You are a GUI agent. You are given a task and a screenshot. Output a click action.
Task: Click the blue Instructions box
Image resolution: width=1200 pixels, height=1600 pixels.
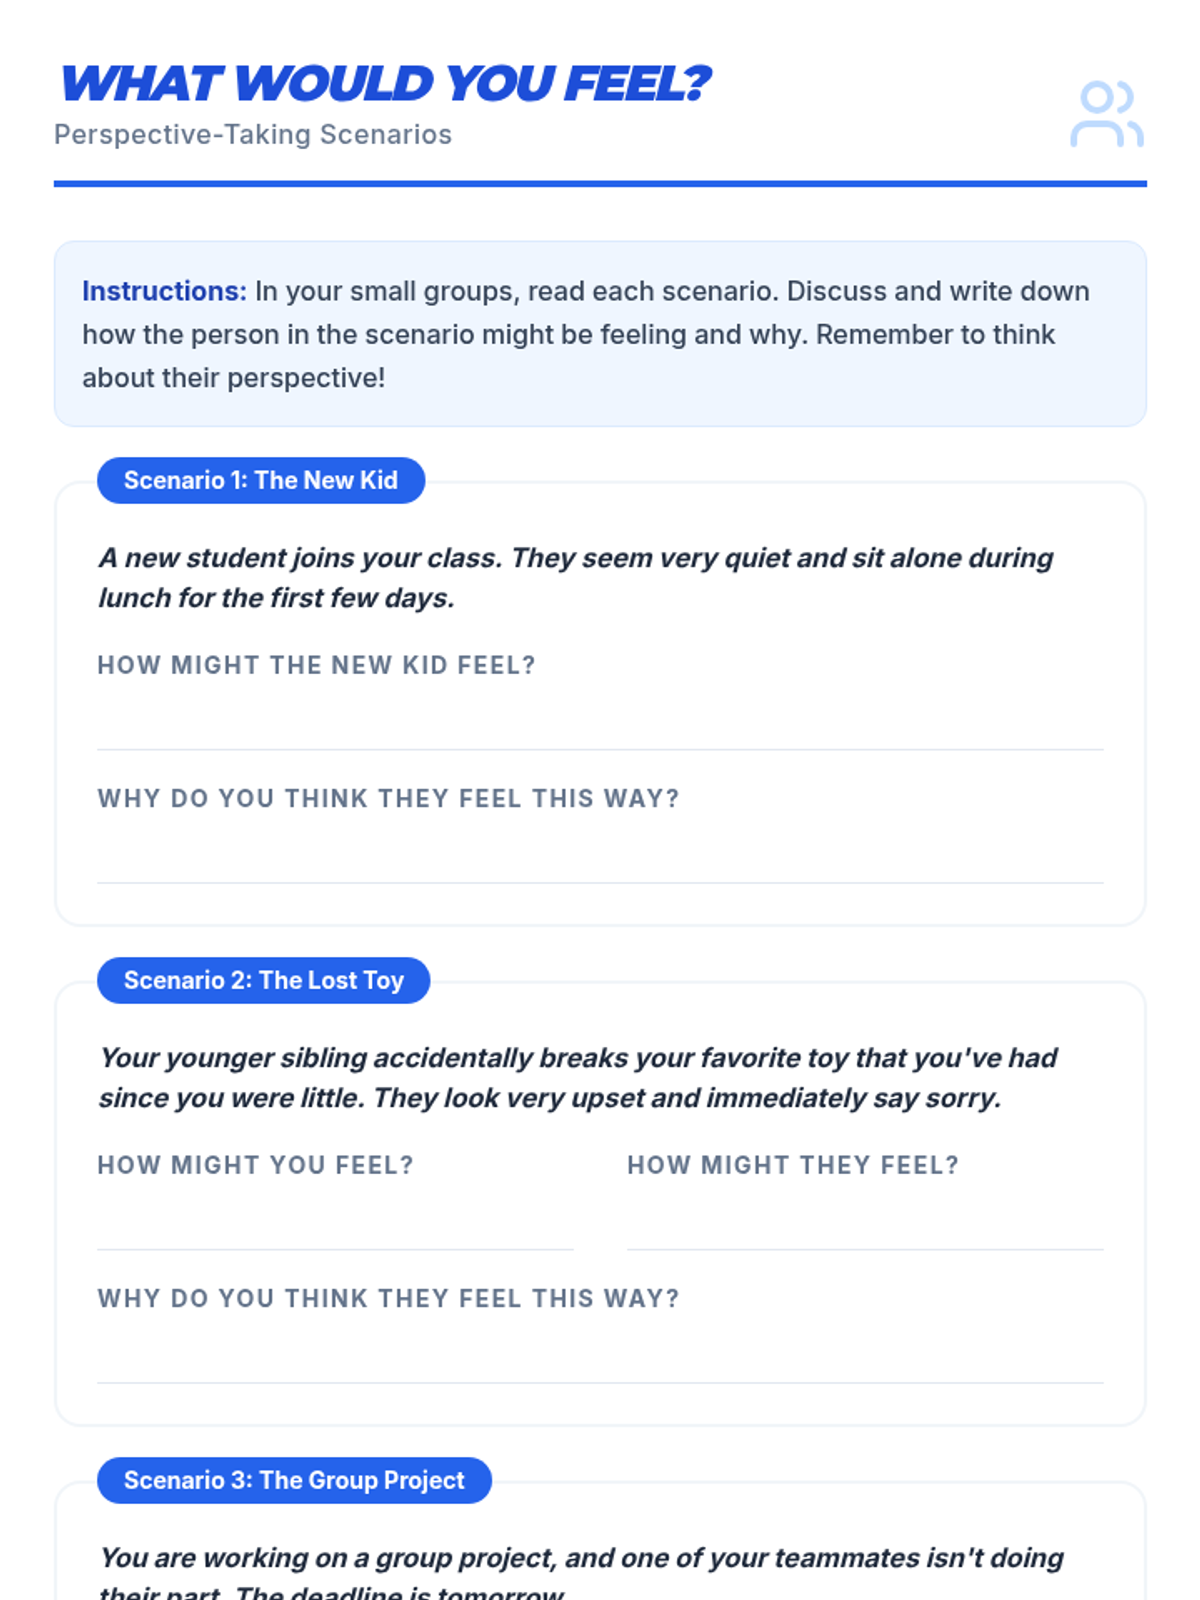(x=600, y=334)
